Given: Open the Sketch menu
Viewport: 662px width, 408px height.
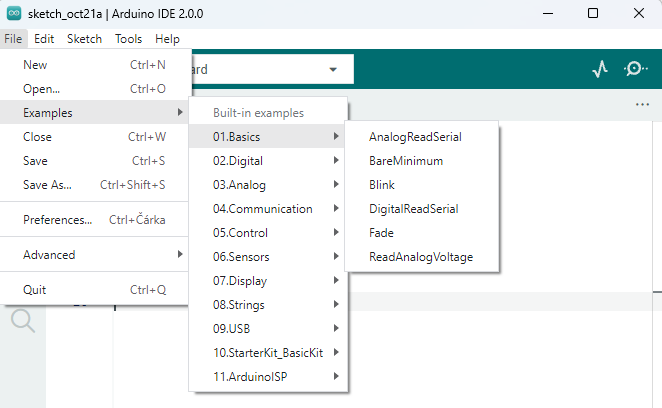Looking at the screenshot, I should click(x=84, y=39).
